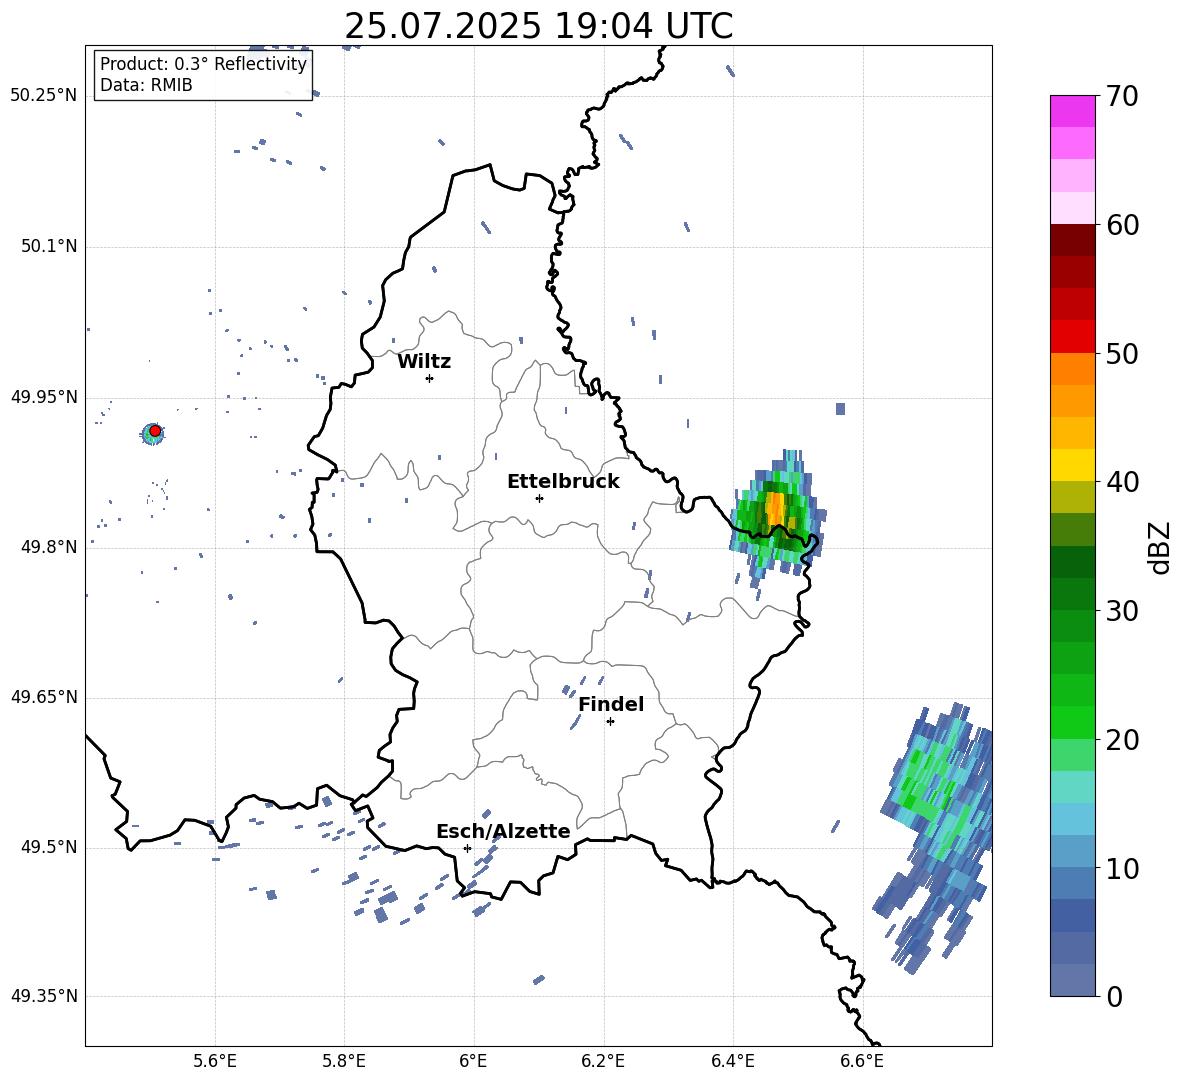Click the 6°E longitude label
The image size is (1184, 1081).
(473, 1061)
